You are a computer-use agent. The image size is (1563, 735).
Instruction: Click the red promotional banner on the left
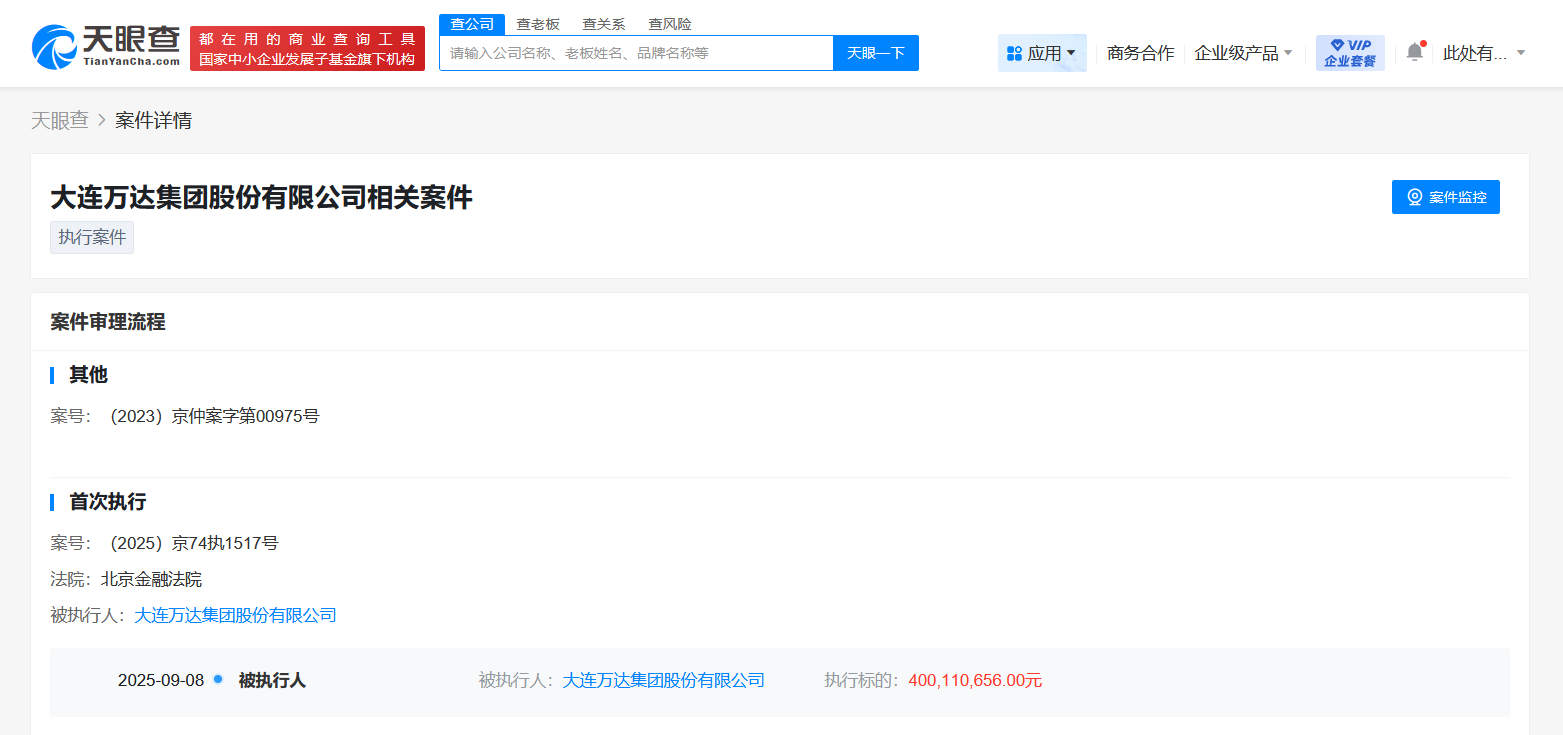[x=307, y=47]
